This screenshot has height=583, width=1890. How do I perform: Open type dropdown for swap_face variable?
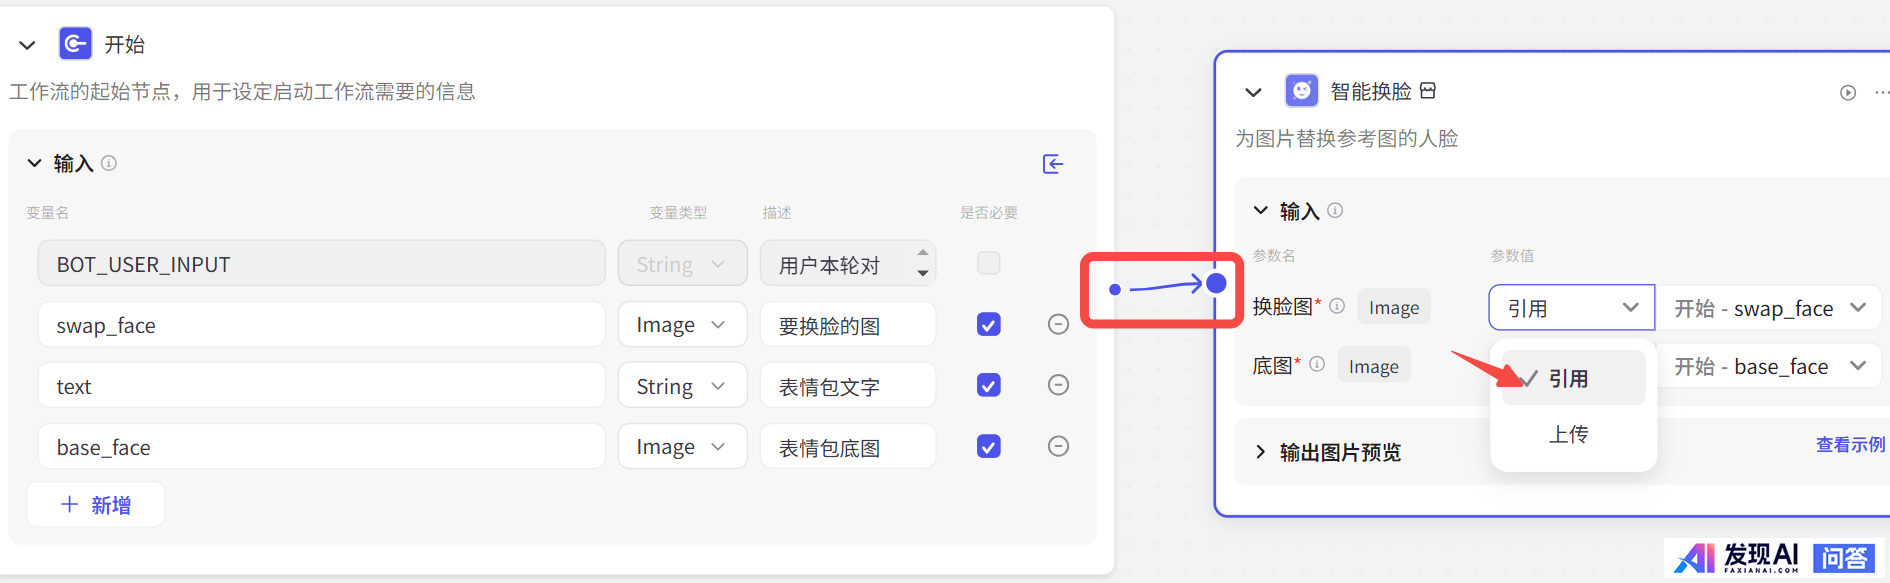[x=682, y=325]
